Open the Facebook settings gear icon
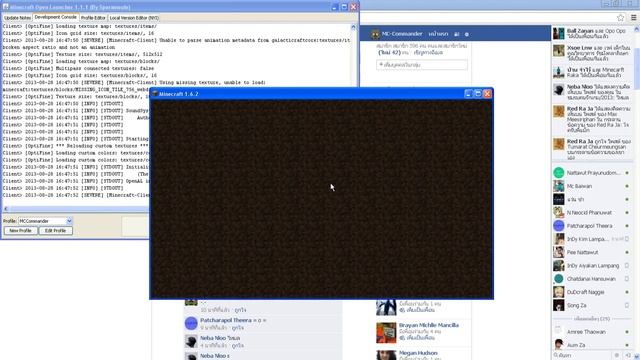Screen dimensions: 640x360 tap(467, 34)
